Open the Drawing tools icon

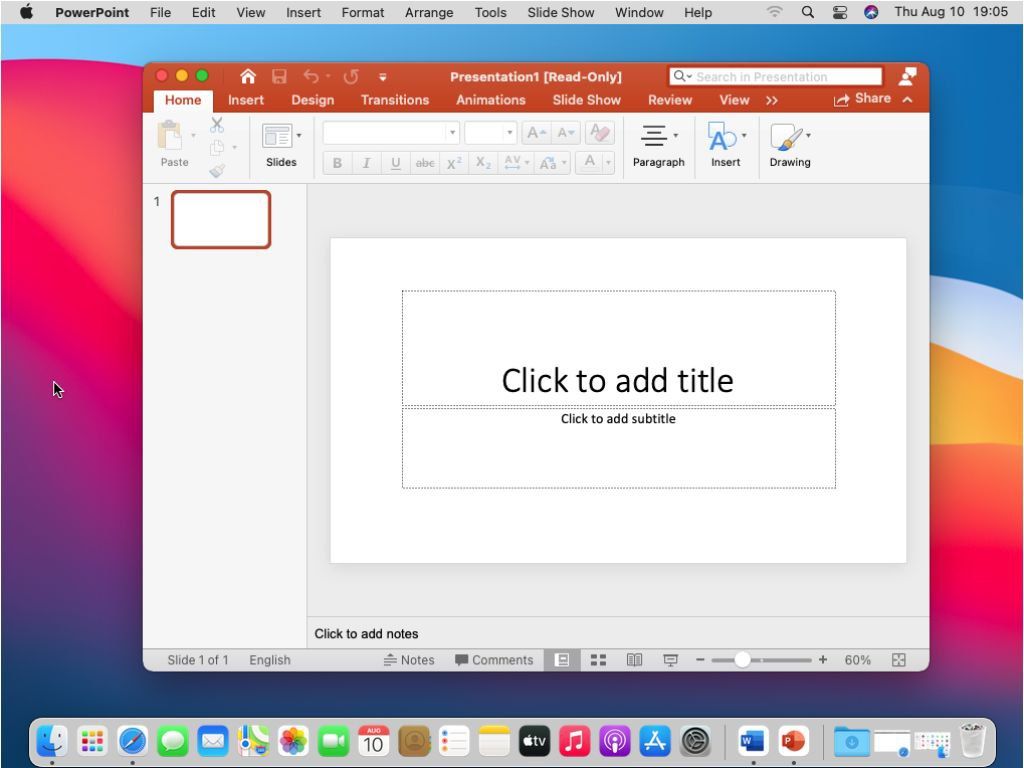(x=788, y=138)
